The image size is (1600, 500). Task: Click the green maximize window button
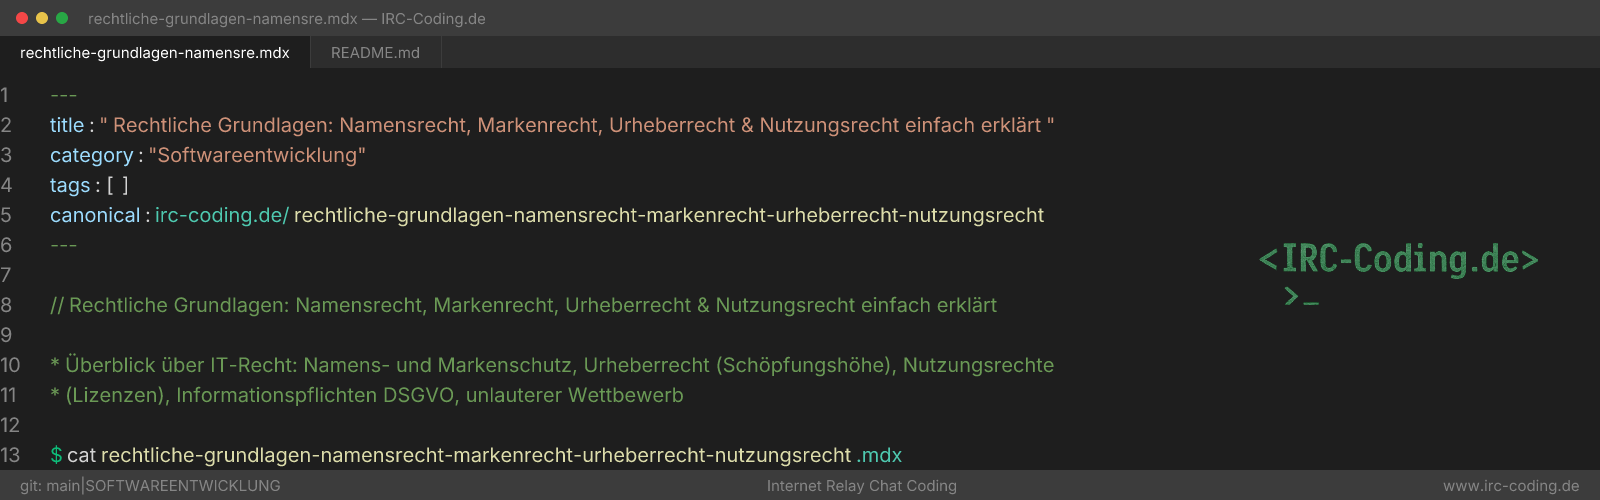(x=62, y=18)
